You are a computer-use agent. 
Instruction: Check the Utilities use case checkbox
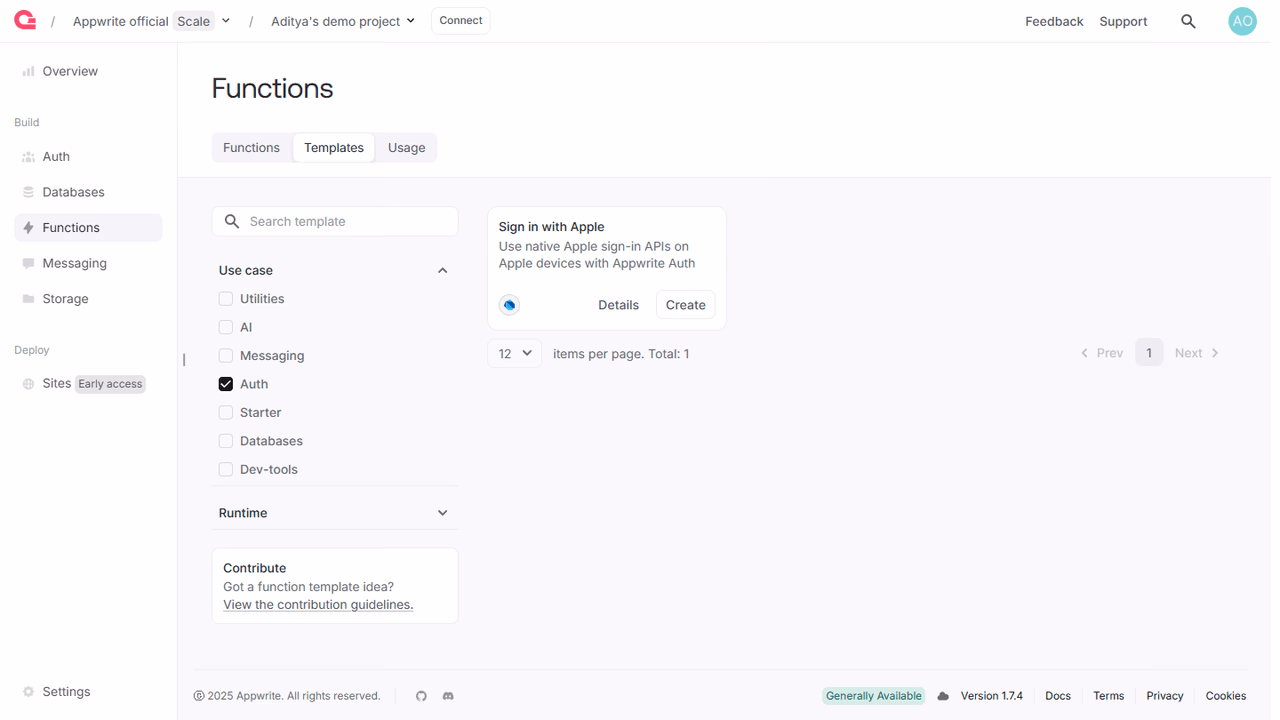point(226,299)
